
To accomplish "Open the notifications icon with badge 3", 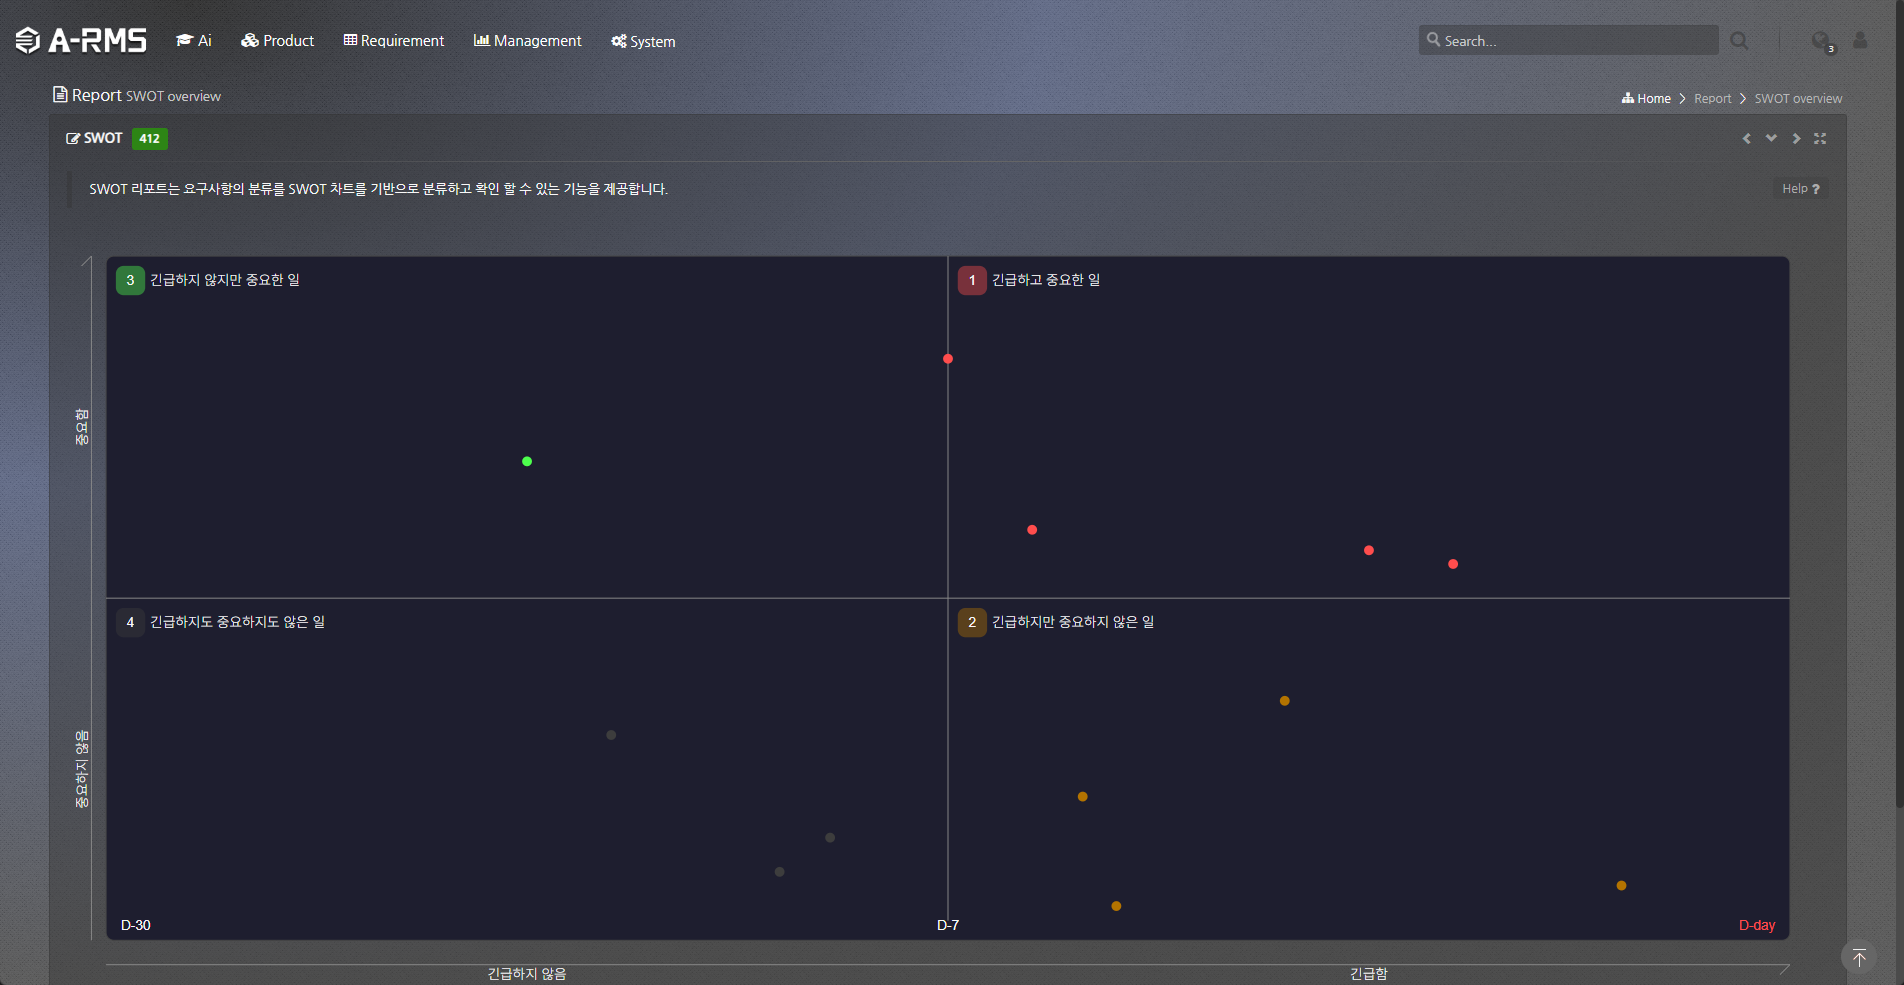I will (1821, 41).
